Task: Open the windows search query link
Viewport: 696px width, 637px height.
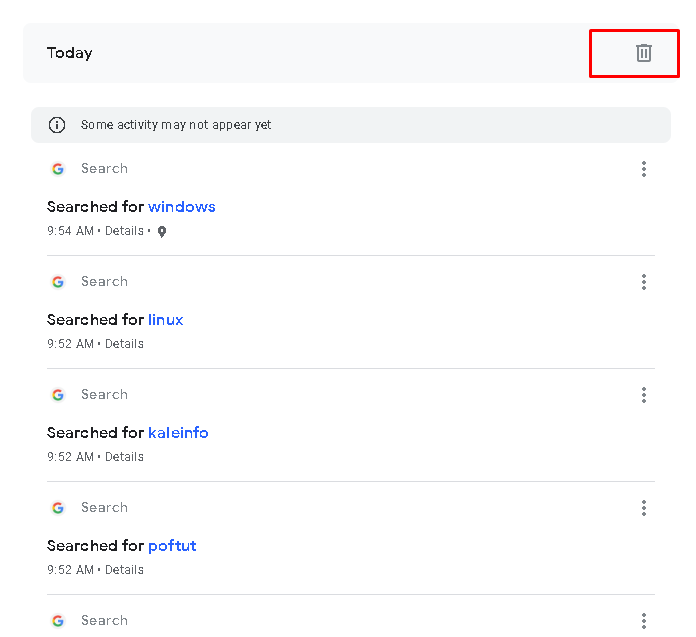Action: pos(182,207)
